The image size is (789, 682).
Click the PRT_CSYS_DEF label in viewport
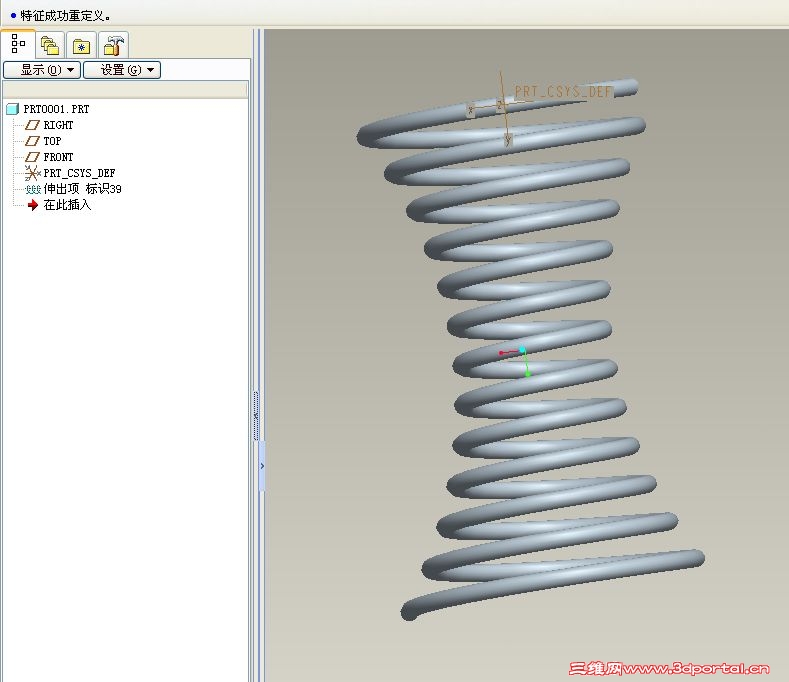pyautogui.click(x=563, y=92)
